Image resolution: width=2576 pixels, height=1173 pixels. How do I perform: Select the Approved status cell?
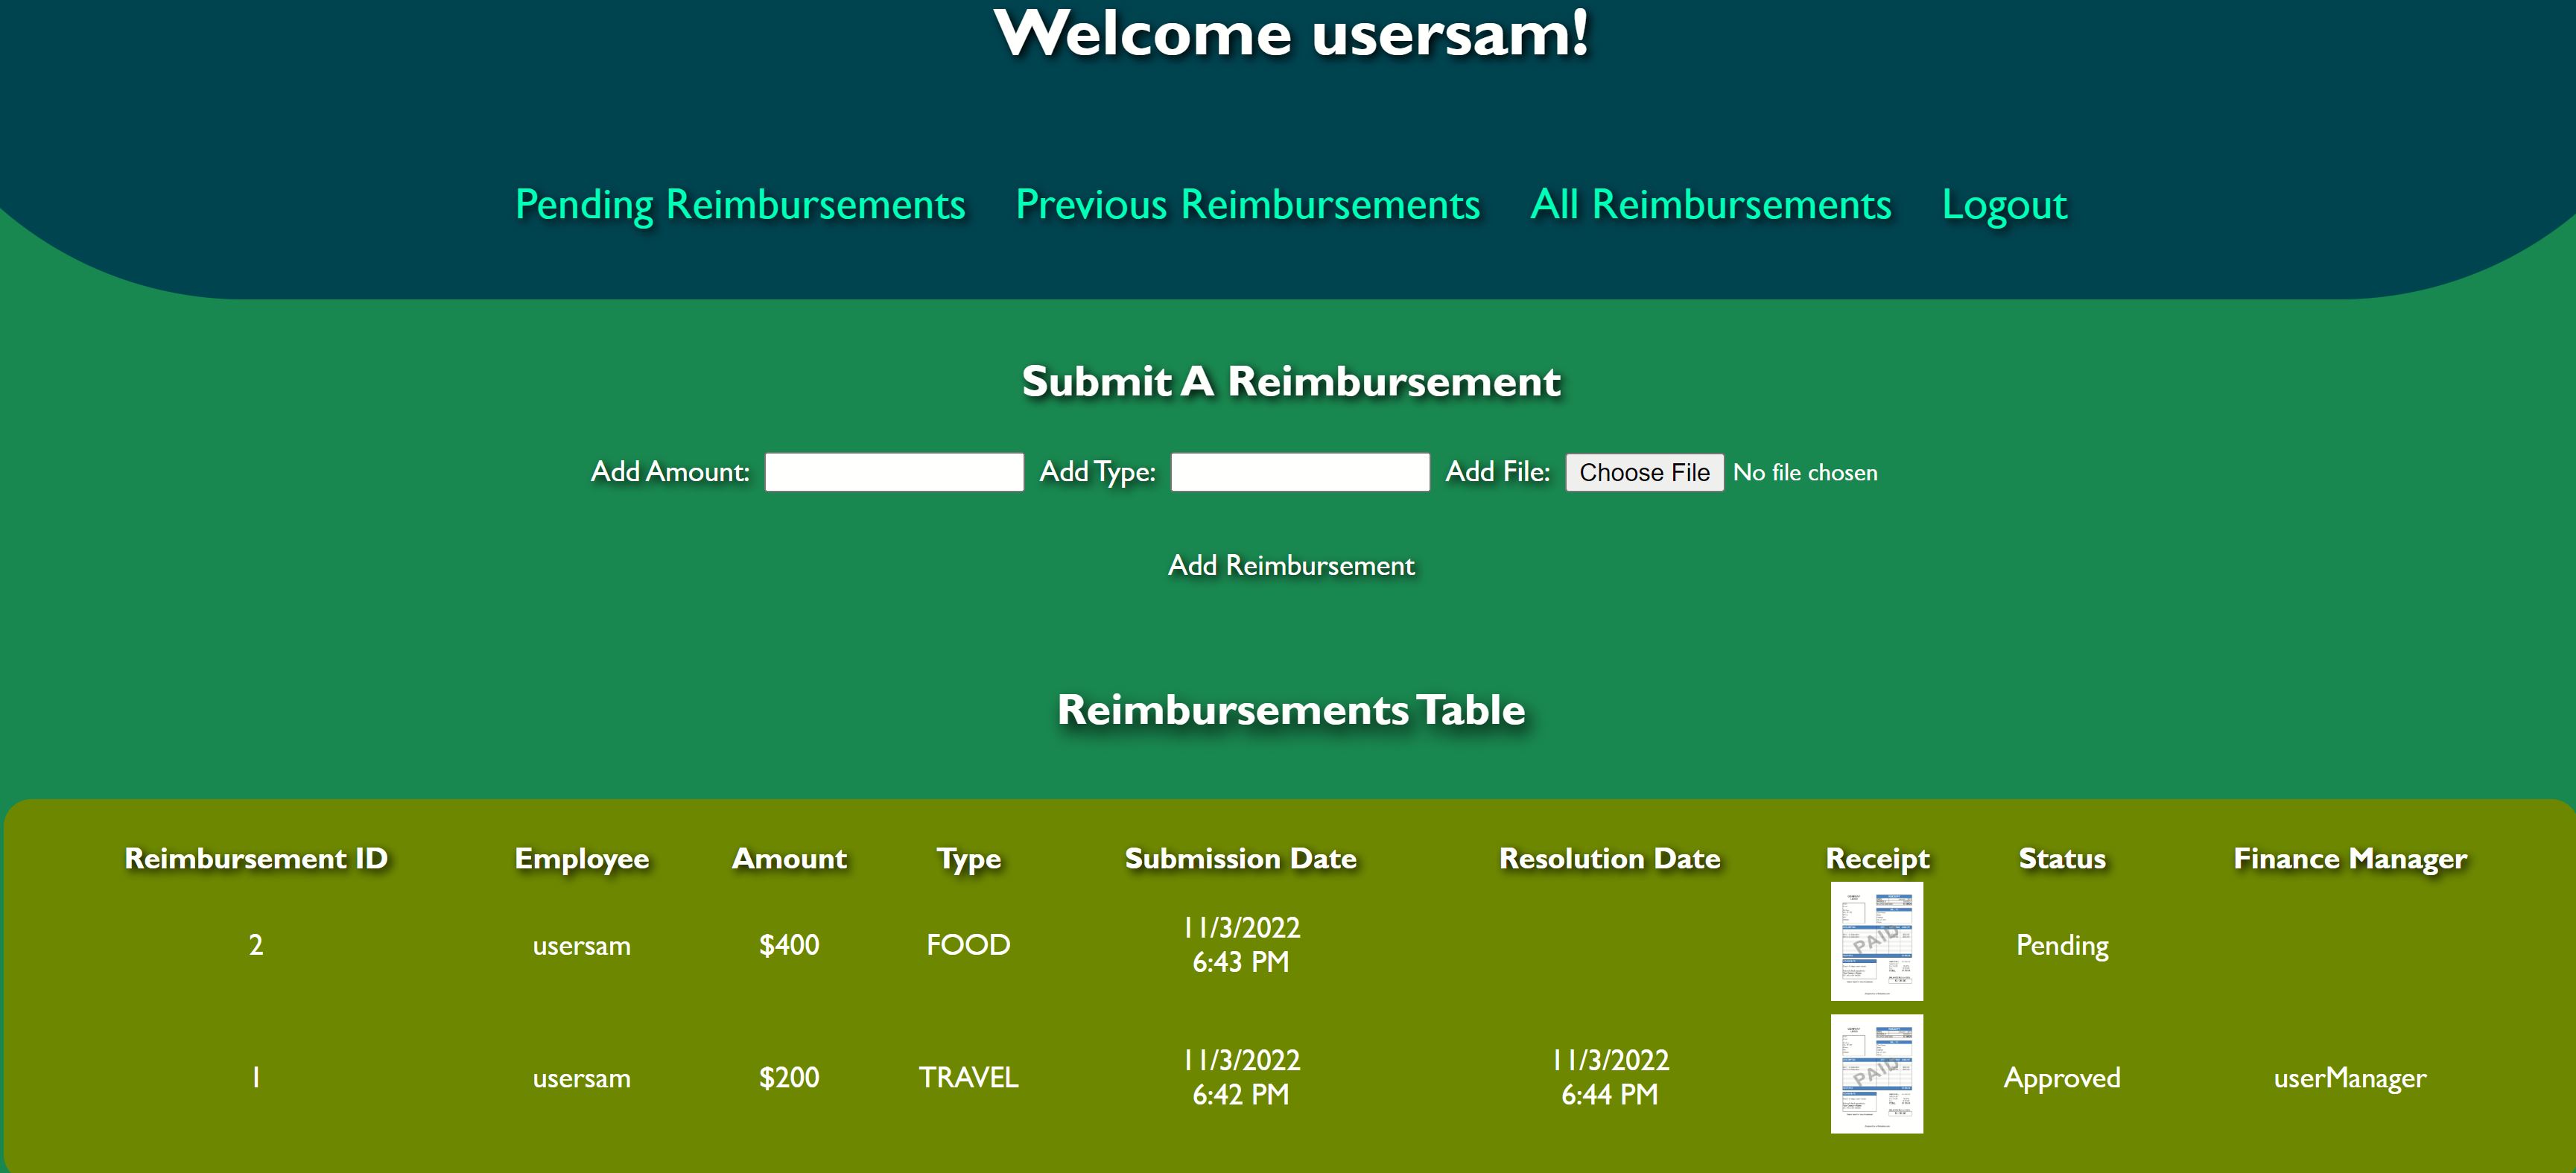pyautogui.click(x=2061, y=1078)
